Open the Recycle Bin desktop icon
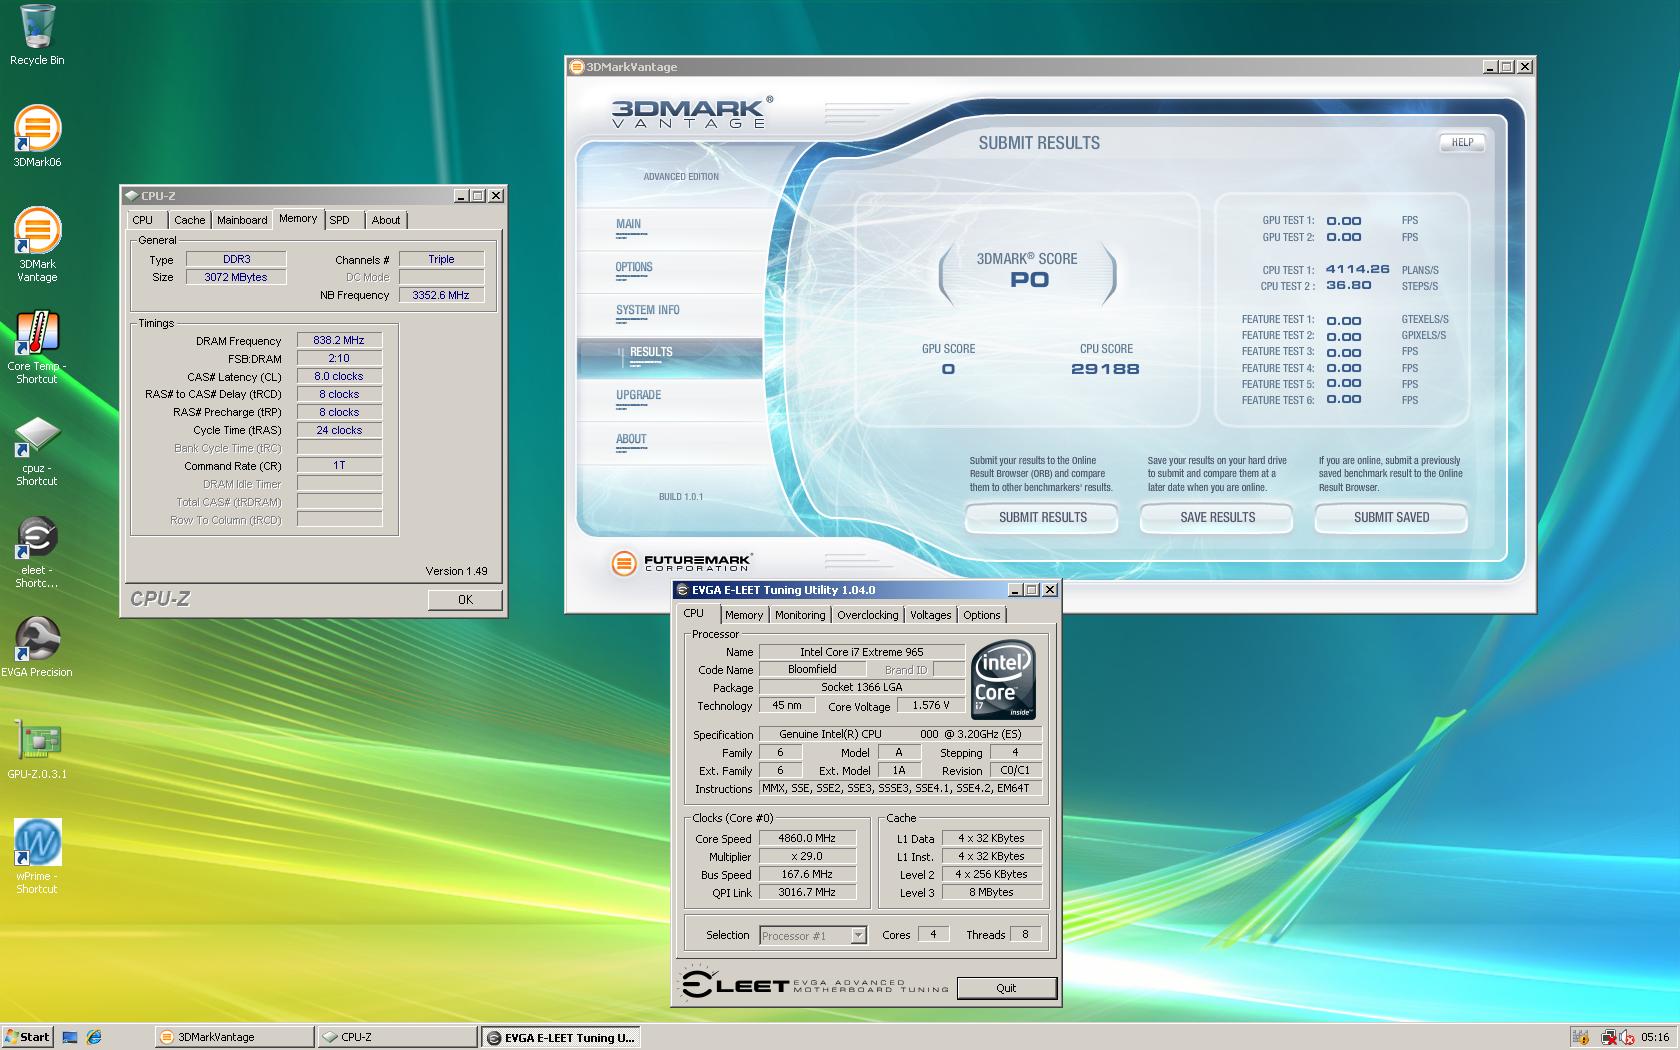The width and height of the screenshot is (1680, 1050). pos(37,35)
